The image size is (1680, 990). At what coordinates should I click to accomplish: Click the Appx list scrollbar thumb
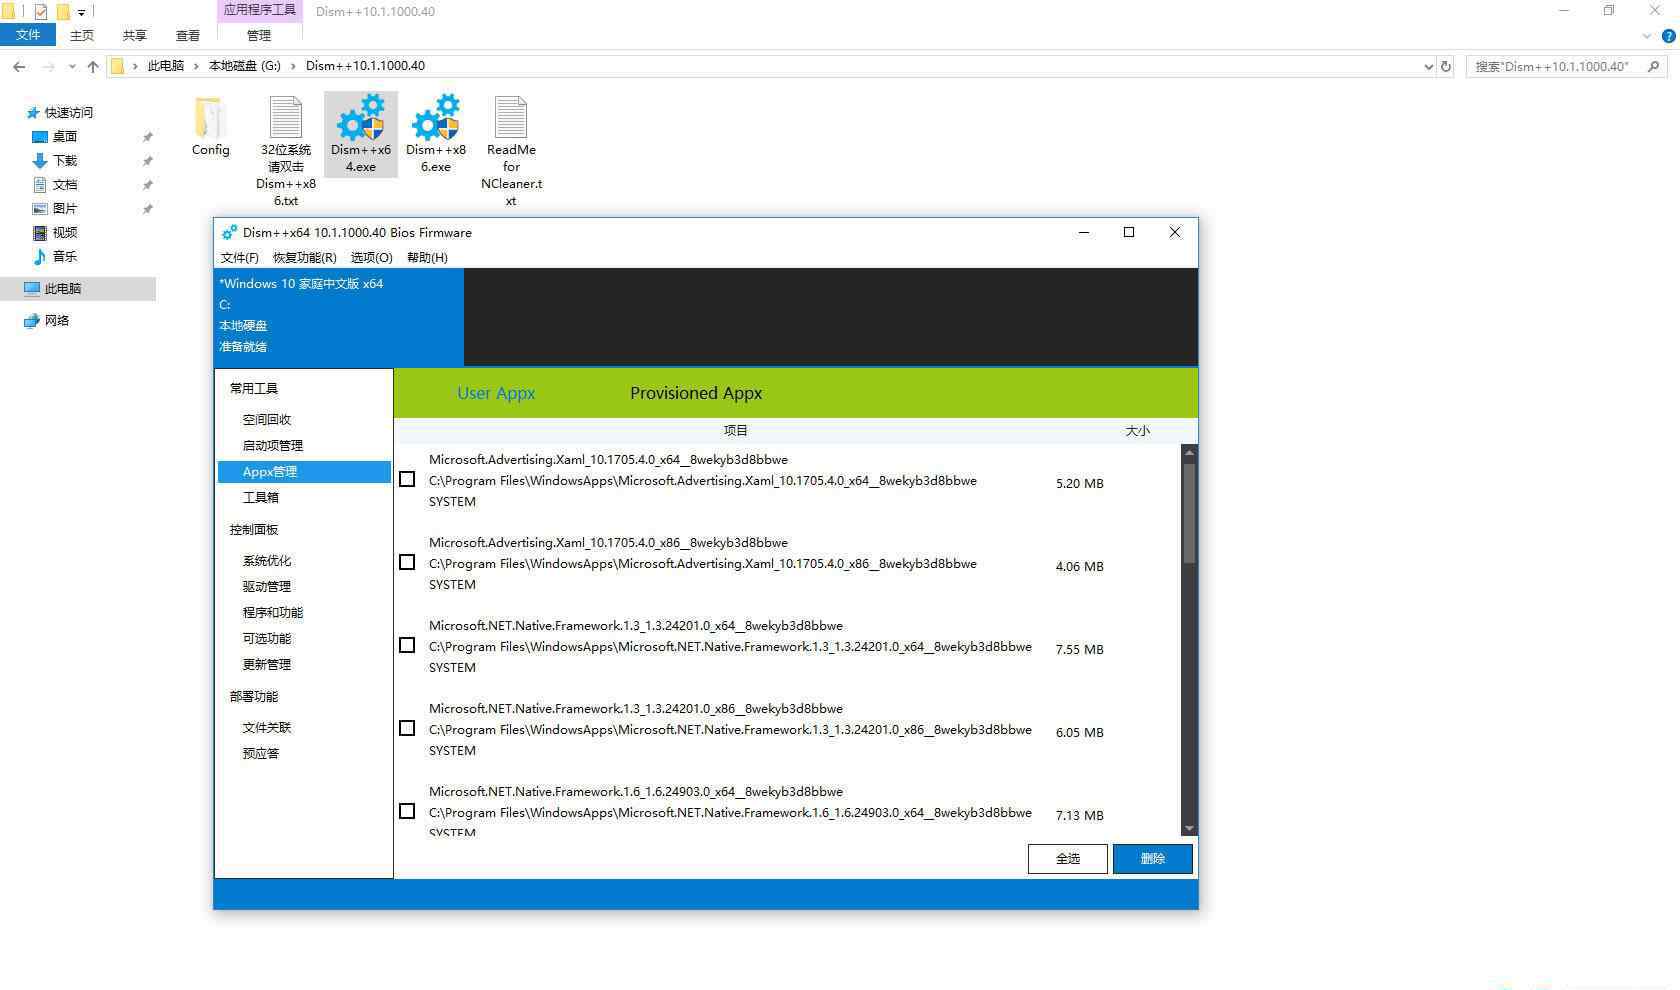(1189, 512)
